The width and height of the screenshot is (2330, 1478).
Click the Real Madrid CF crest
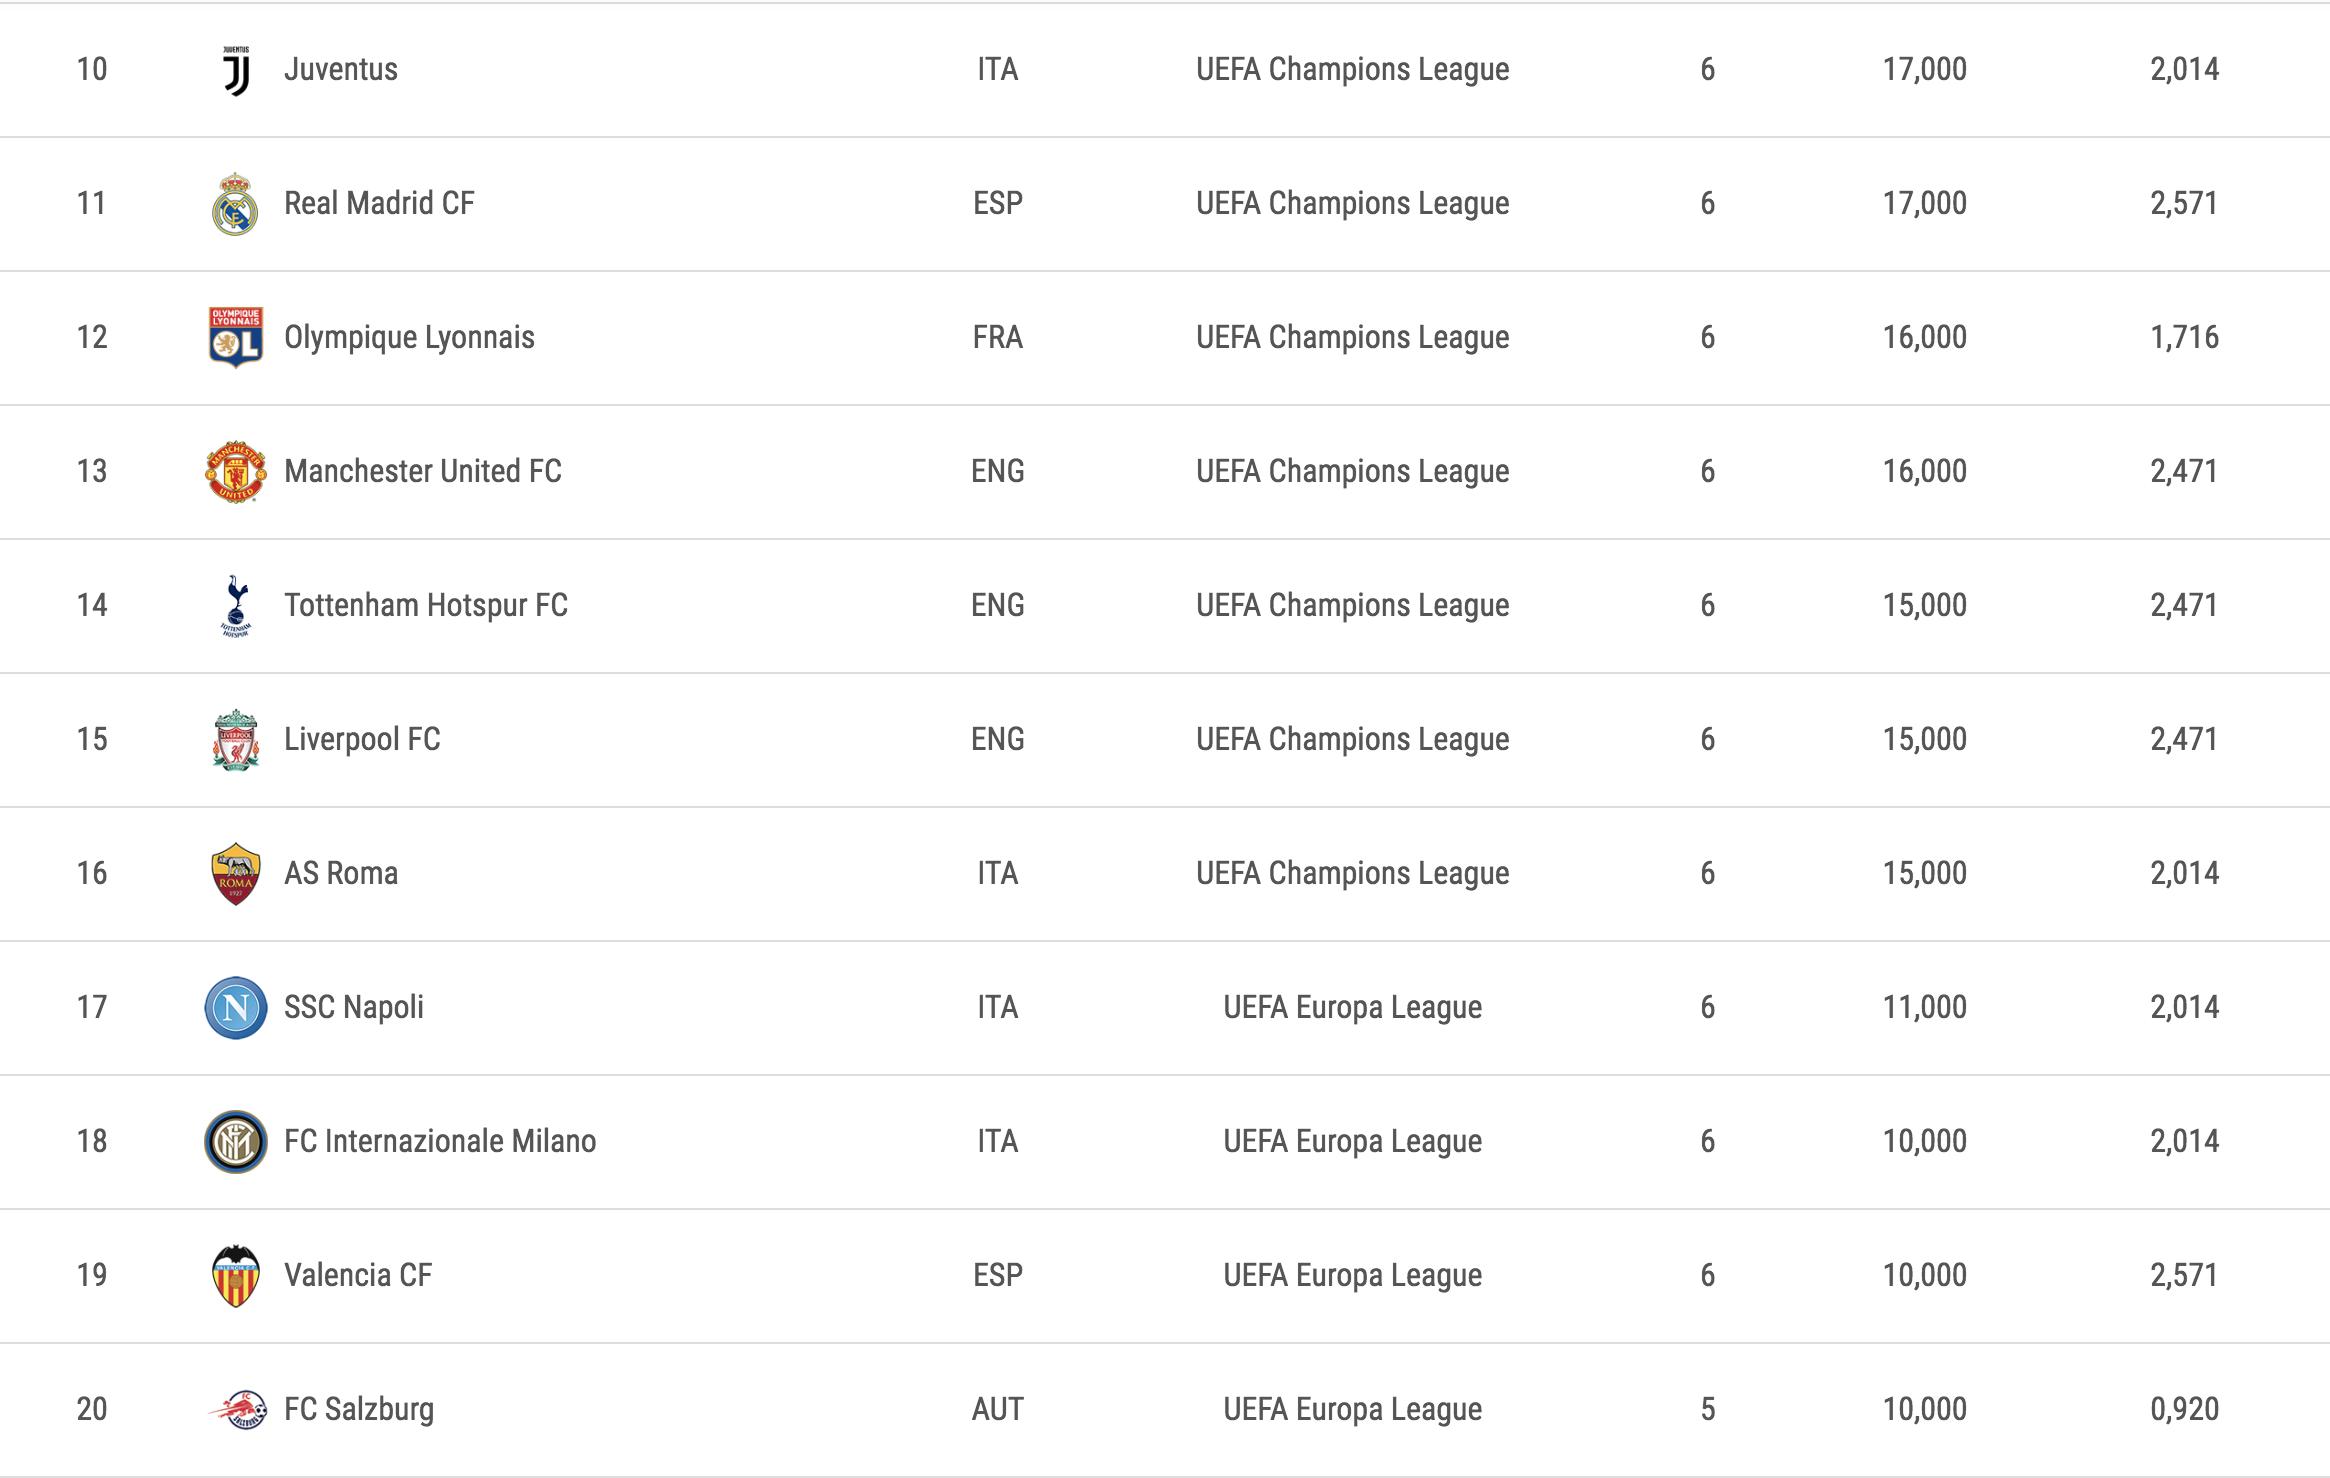pyautogui.click(x=235, y=204)
